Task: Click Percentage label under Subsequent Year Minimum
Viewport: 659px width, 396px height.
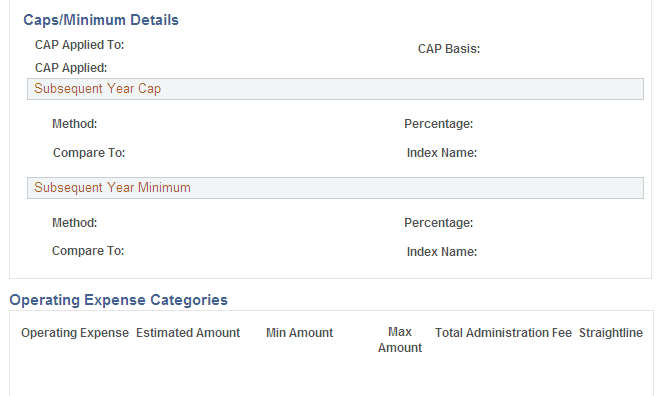Action: 439,223
